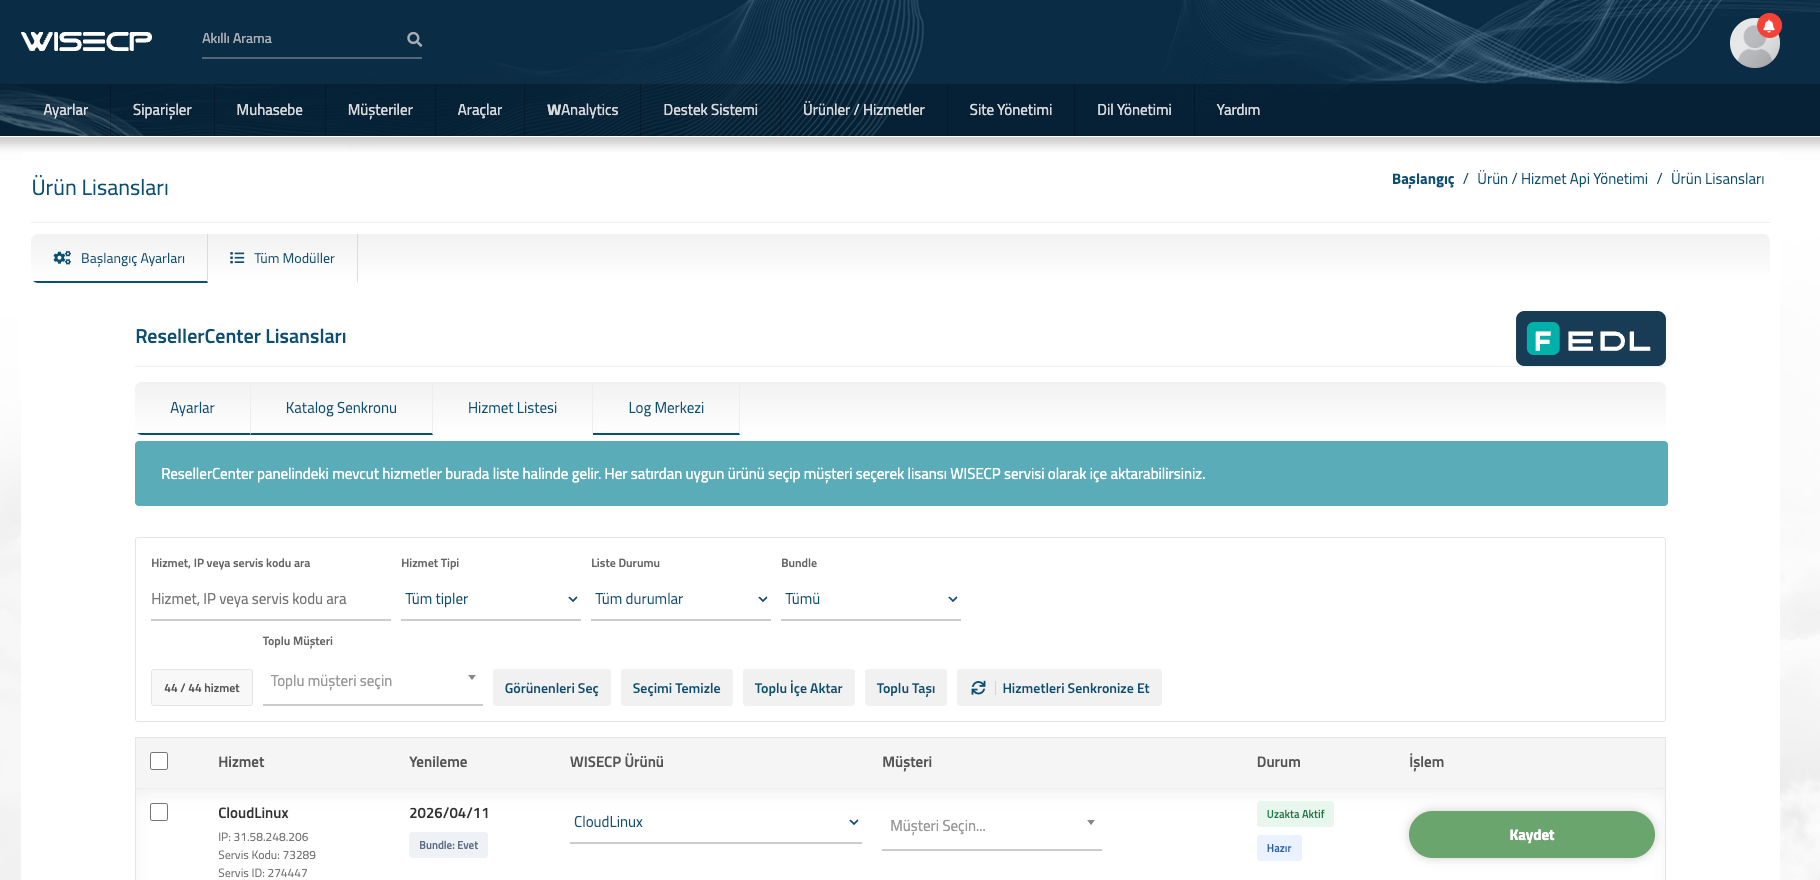Click the WISECP logo
The image size is (1820, 880).
point(86,40)
